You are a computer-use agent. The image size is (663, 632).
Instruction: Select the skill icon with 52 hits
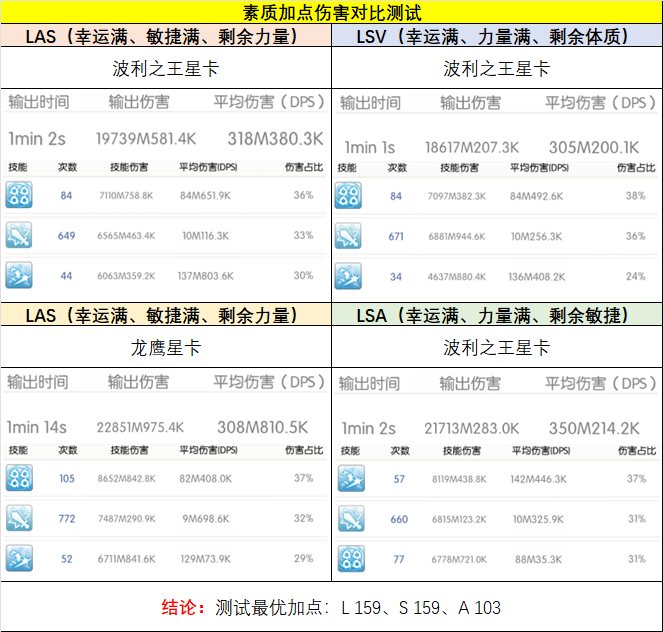point(20,559)
